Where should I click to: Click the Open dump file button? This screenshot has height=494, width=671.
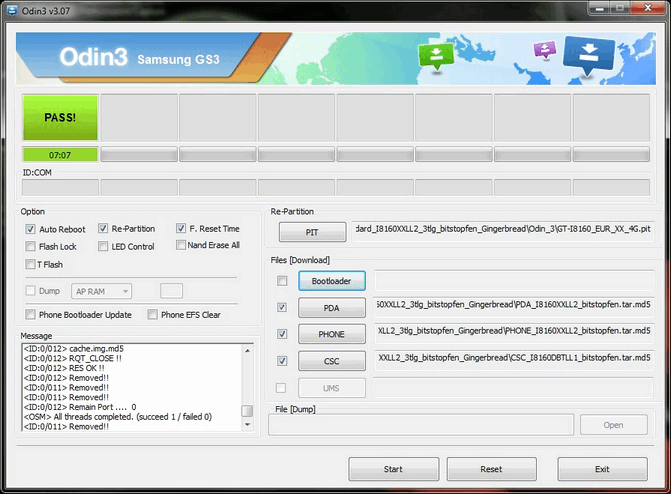[614, 425]
